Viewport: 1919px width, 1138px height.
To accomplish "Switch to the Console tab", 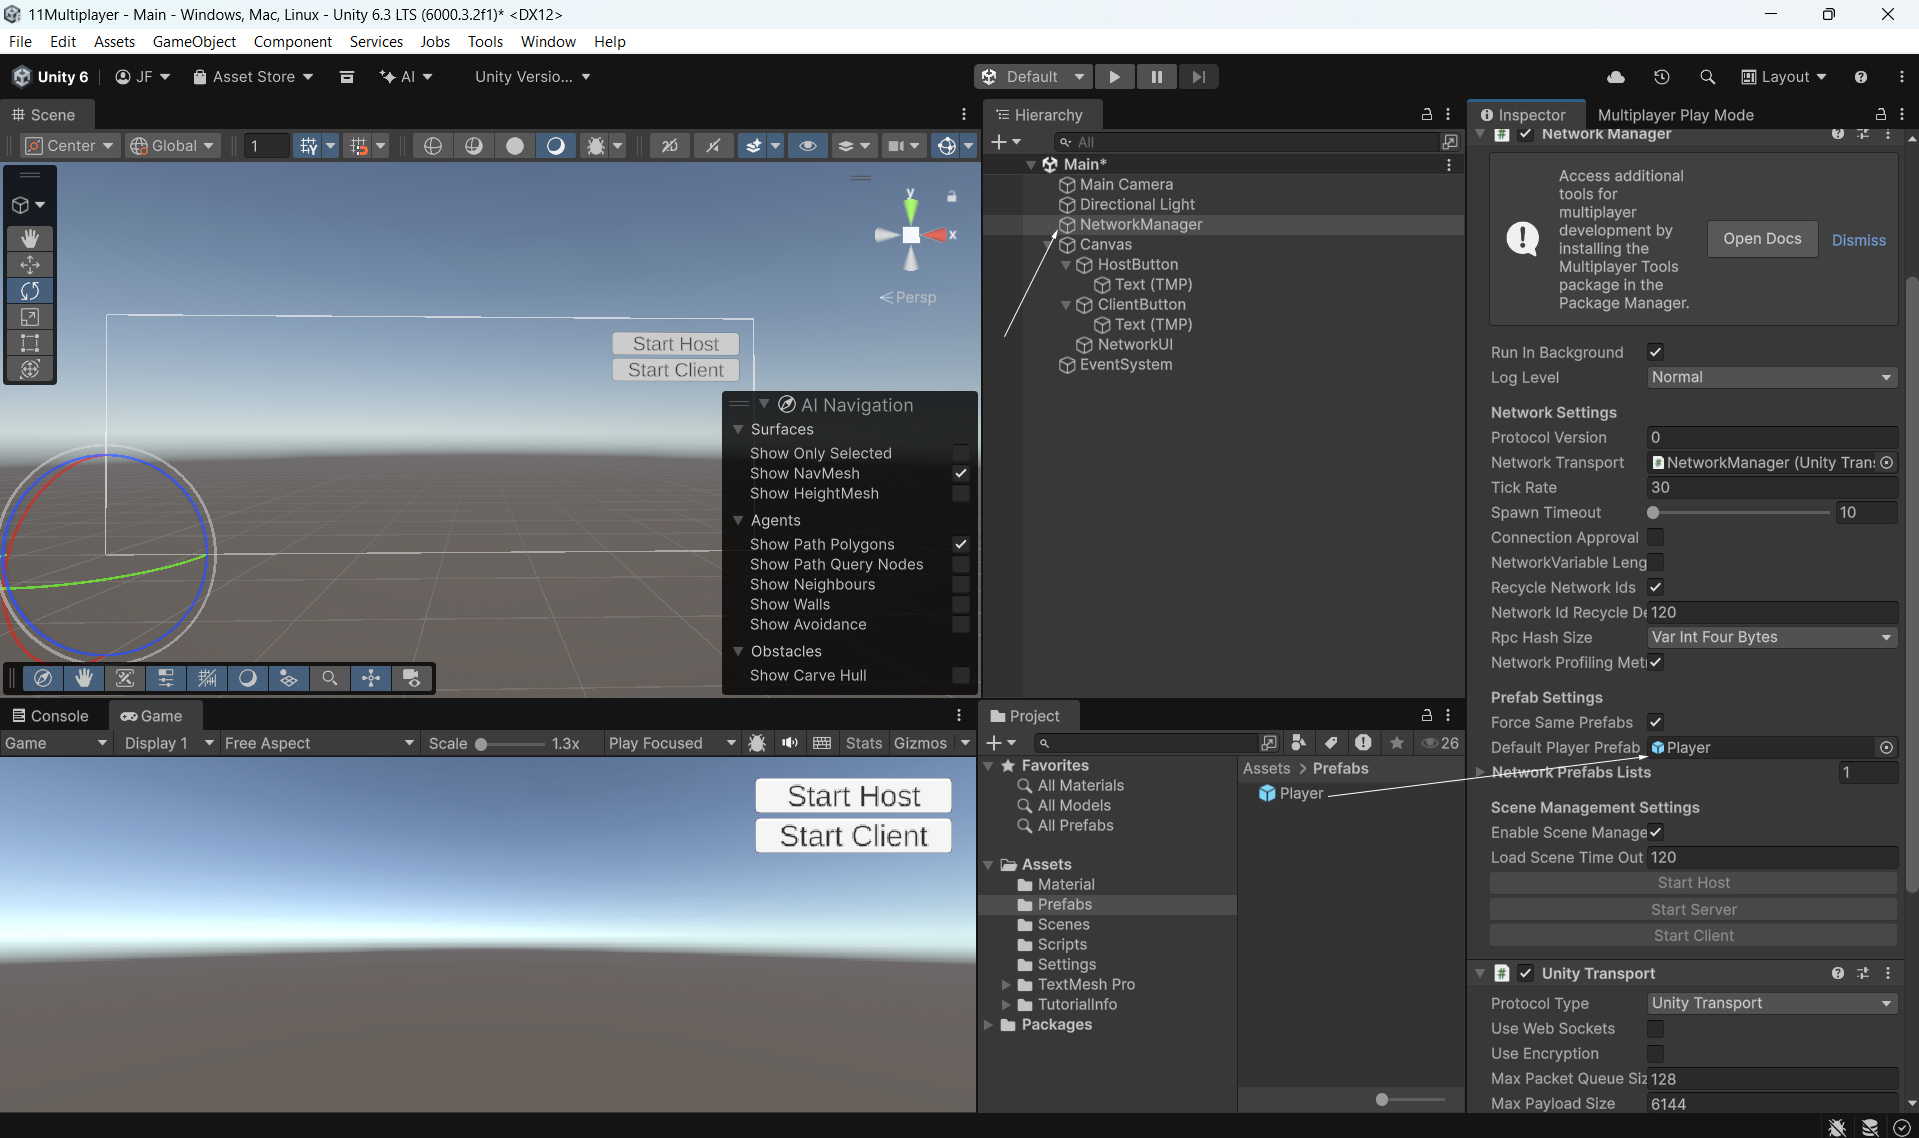I will 50,716.
